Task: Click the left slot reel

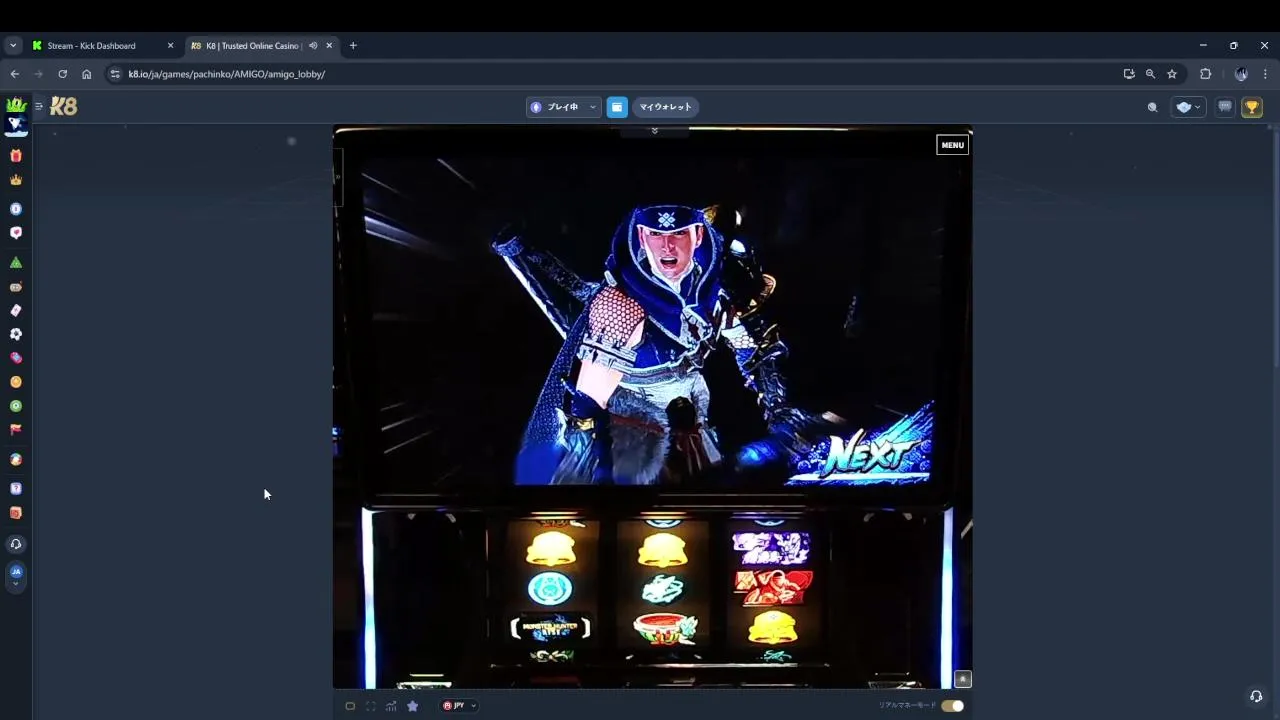Action: (550, 590)
